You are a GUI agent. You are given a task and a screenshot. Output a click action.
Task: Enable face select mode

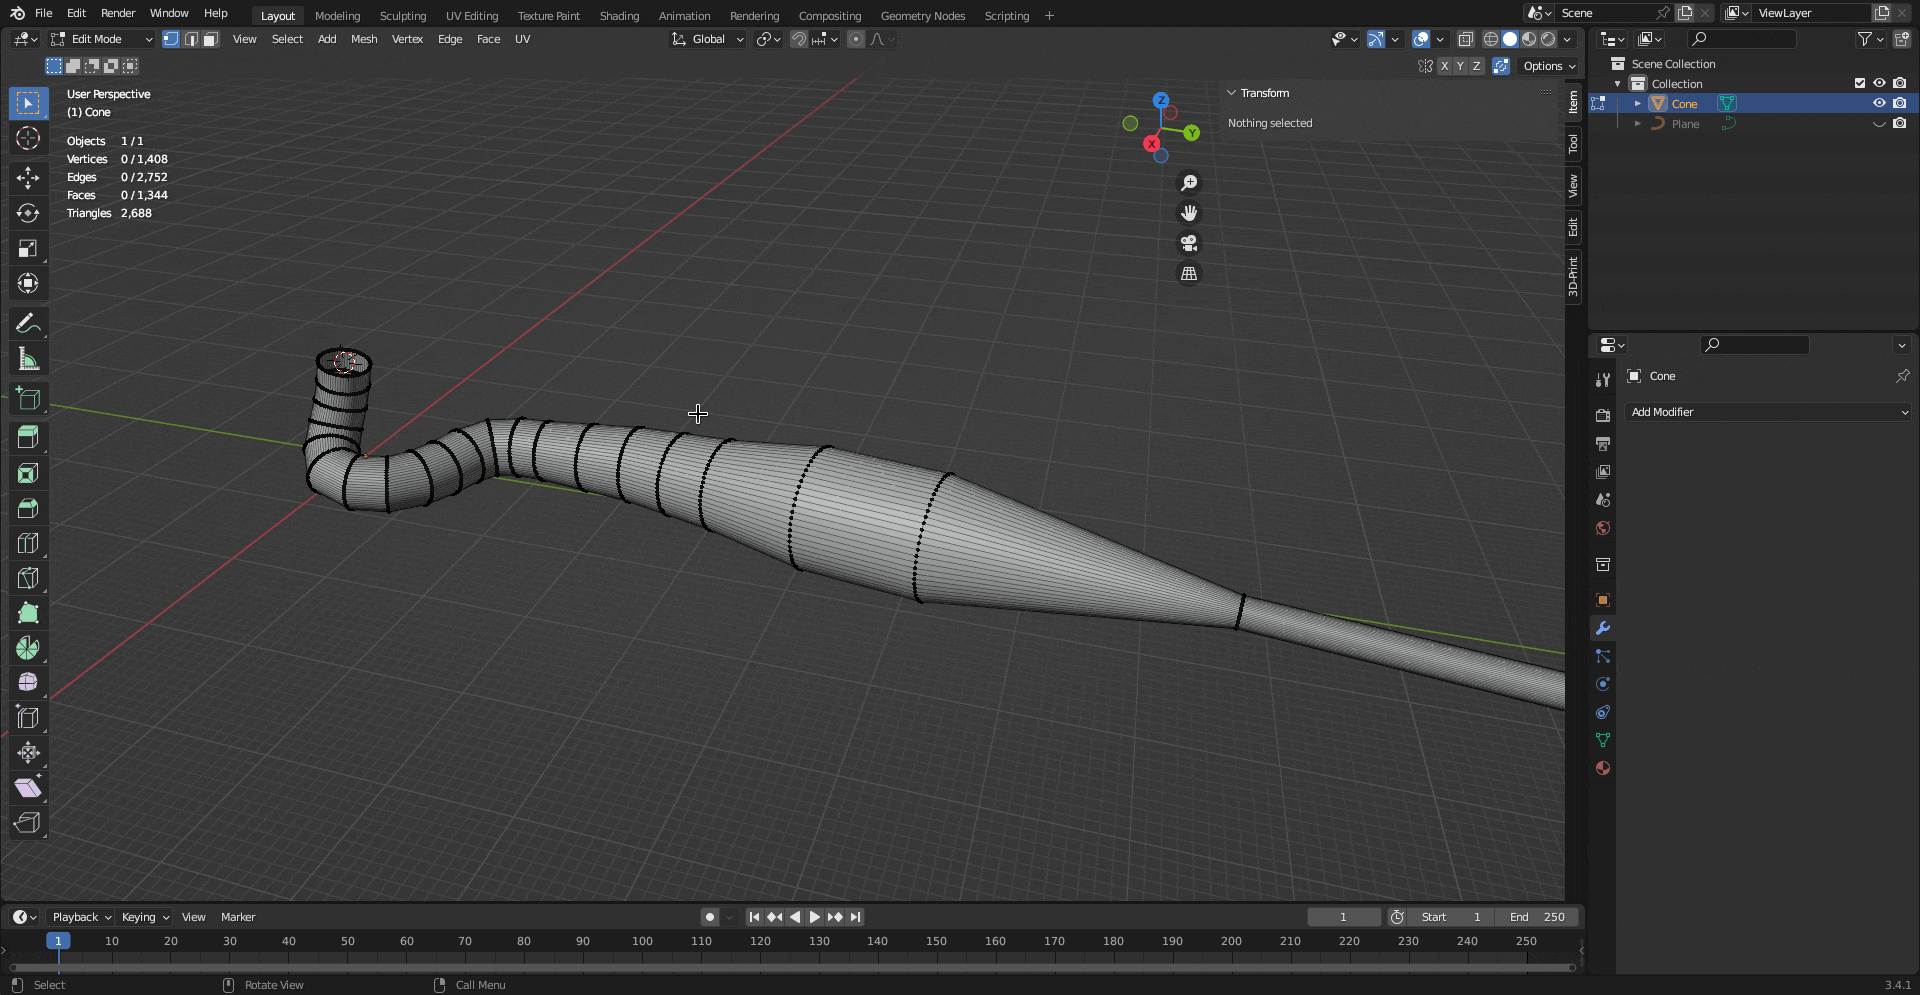[210, 39]
